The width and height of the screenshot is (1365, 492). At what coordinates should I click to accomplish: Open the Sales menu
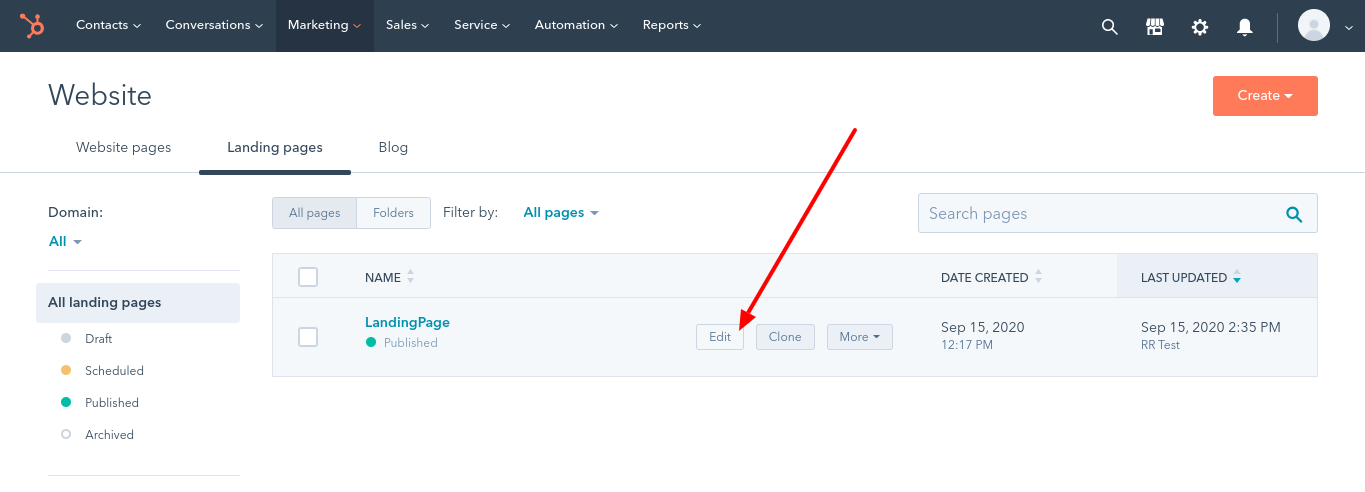[x=407, y=25]
